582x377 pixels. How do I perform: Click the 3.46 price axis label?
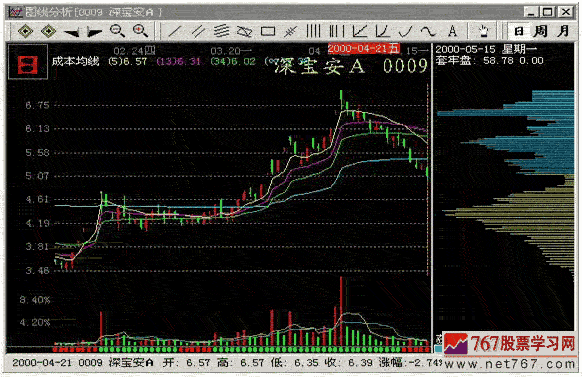[37, 270]
